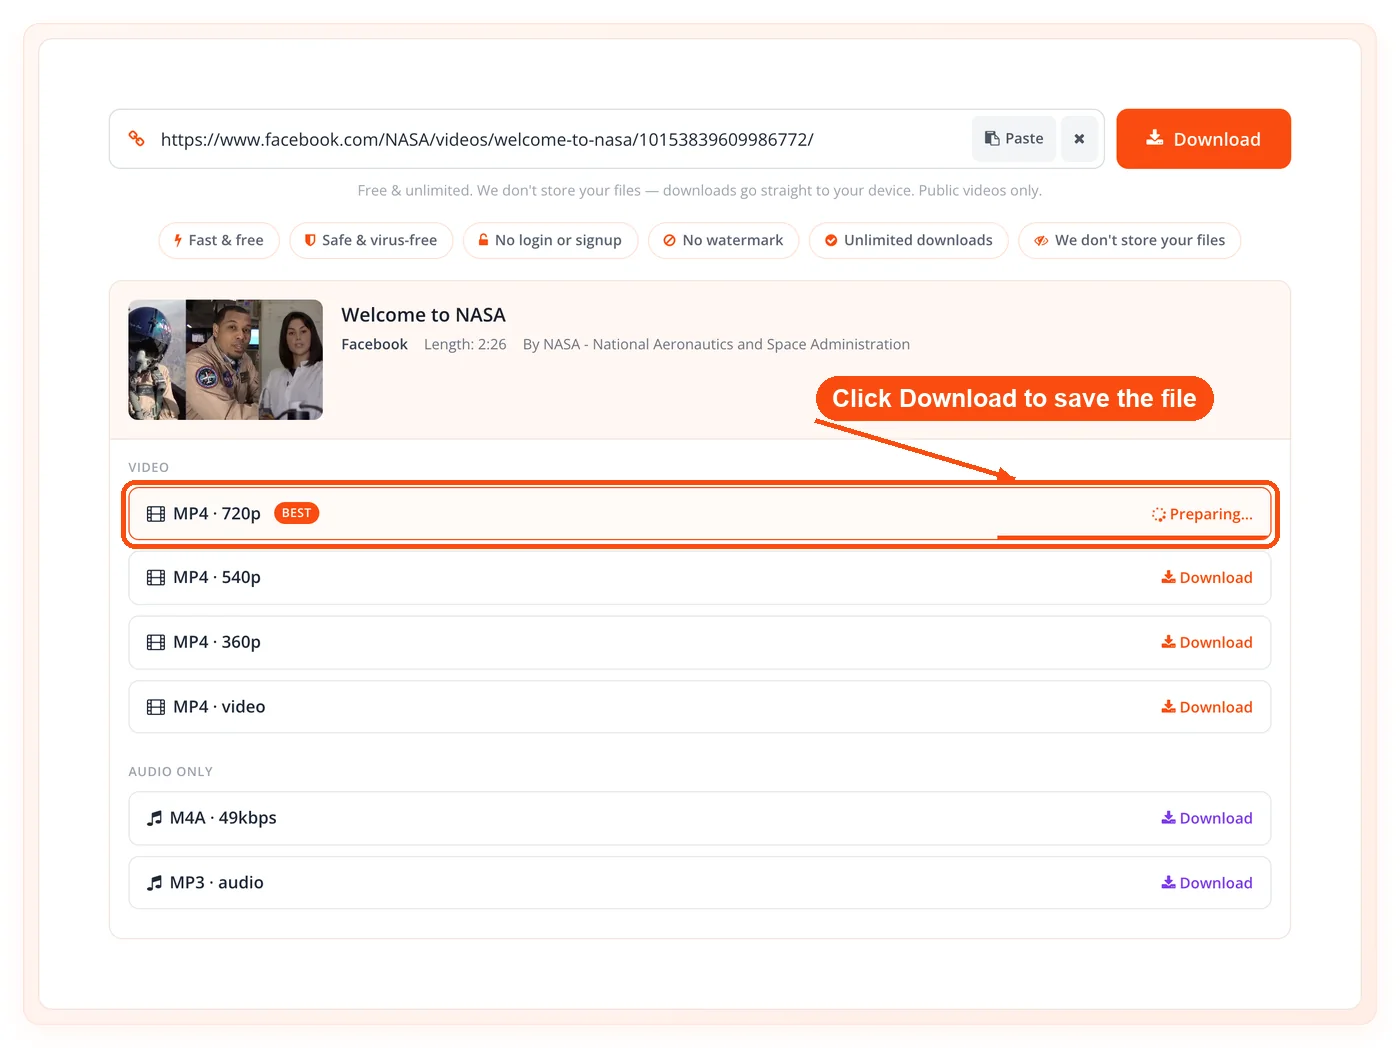Click the shield icon on Safe & virus-free

pos(310,240)
